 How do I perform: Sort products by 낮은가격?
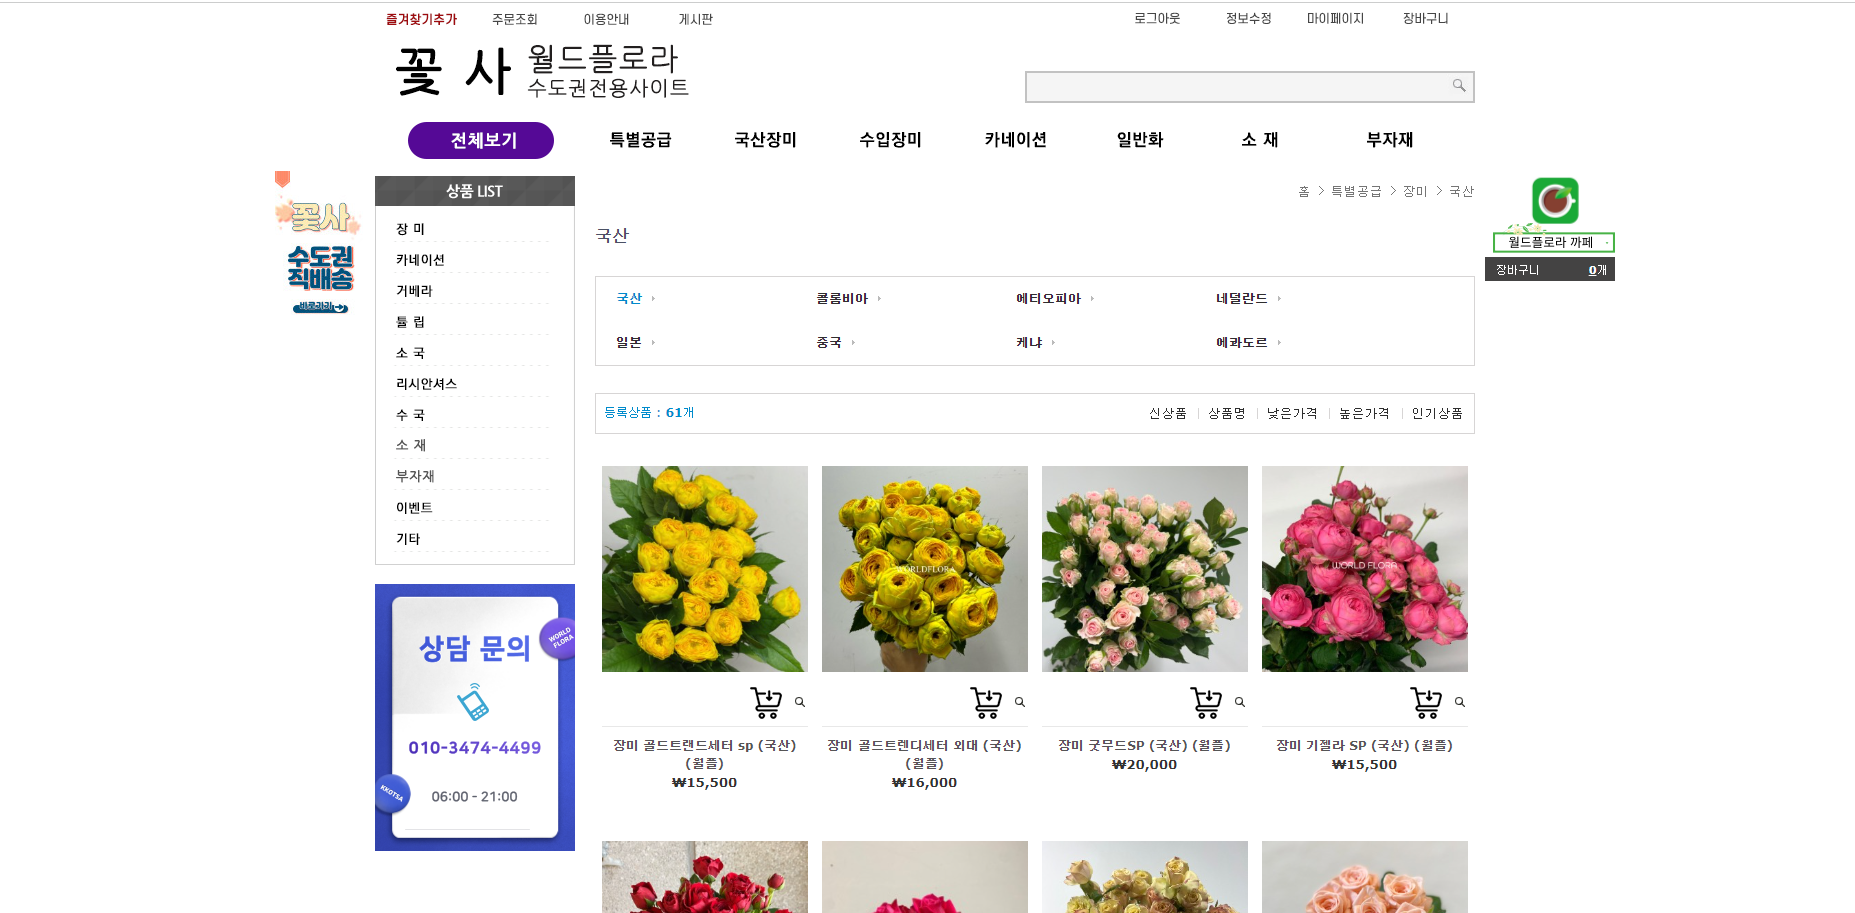click(x=1292, y=413)
